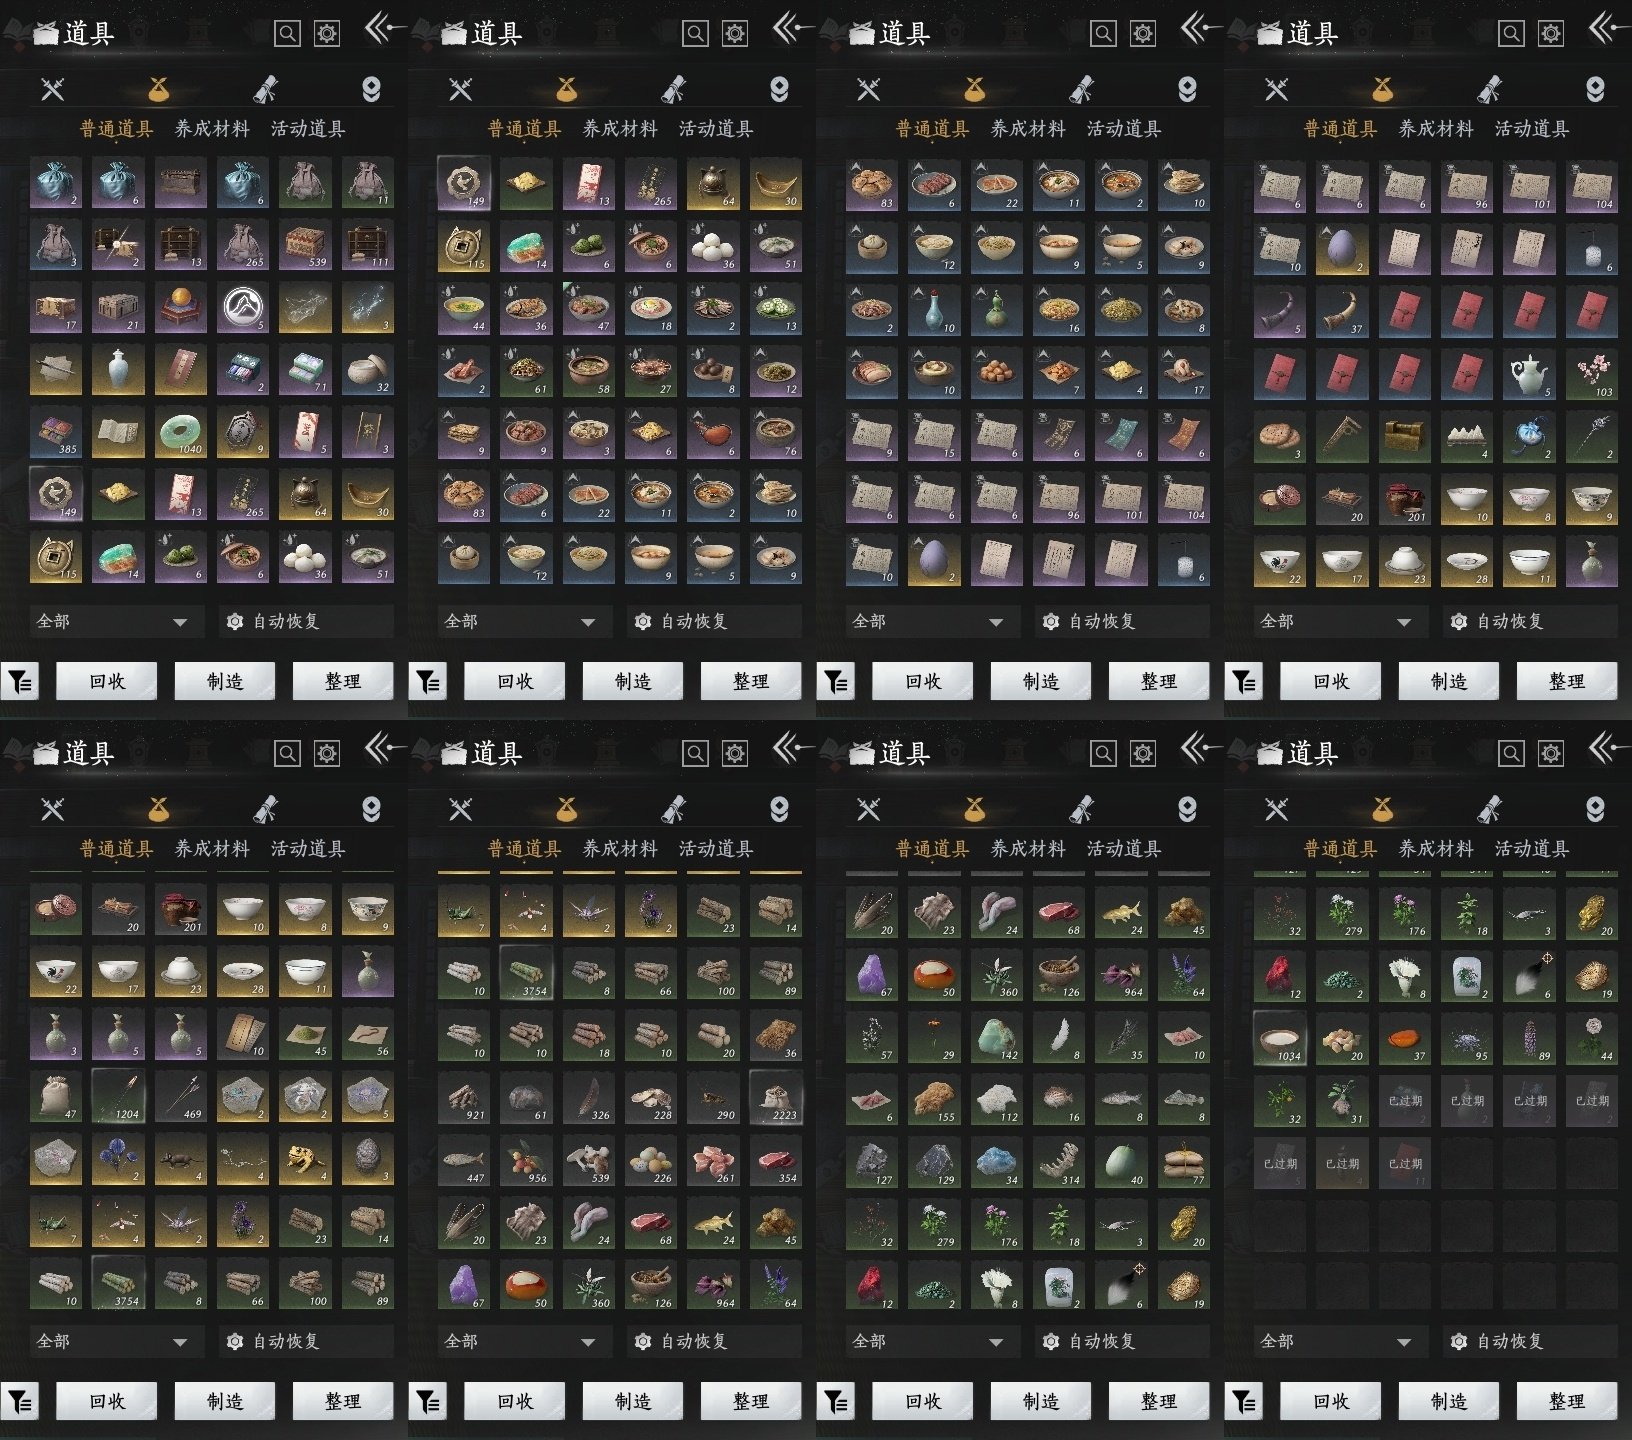
Task: Select the sack item showing count 2223
Action: 775,1097
